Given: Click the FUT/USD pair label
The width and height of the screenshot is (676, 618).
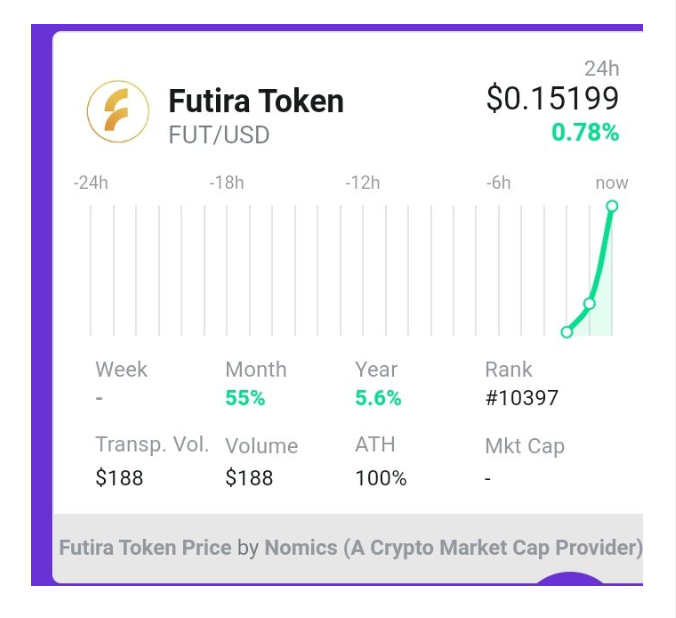Looking at the screenshot, I should [219, 135].
